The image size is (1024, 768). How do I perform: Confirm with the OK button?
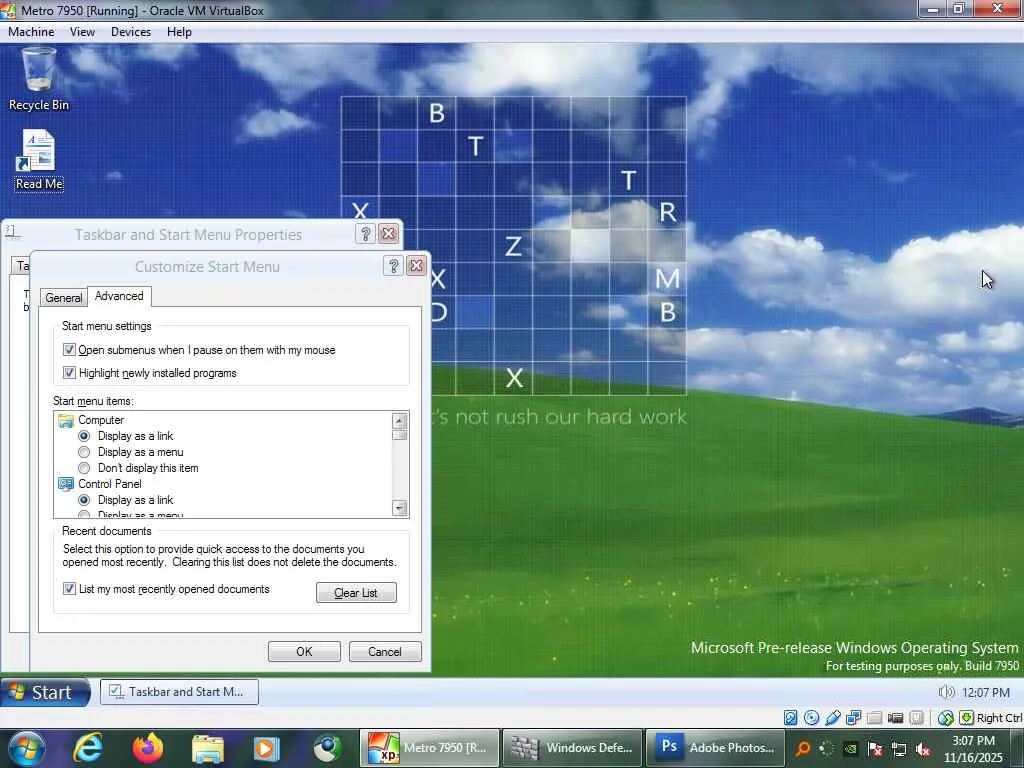click(304, 651)
